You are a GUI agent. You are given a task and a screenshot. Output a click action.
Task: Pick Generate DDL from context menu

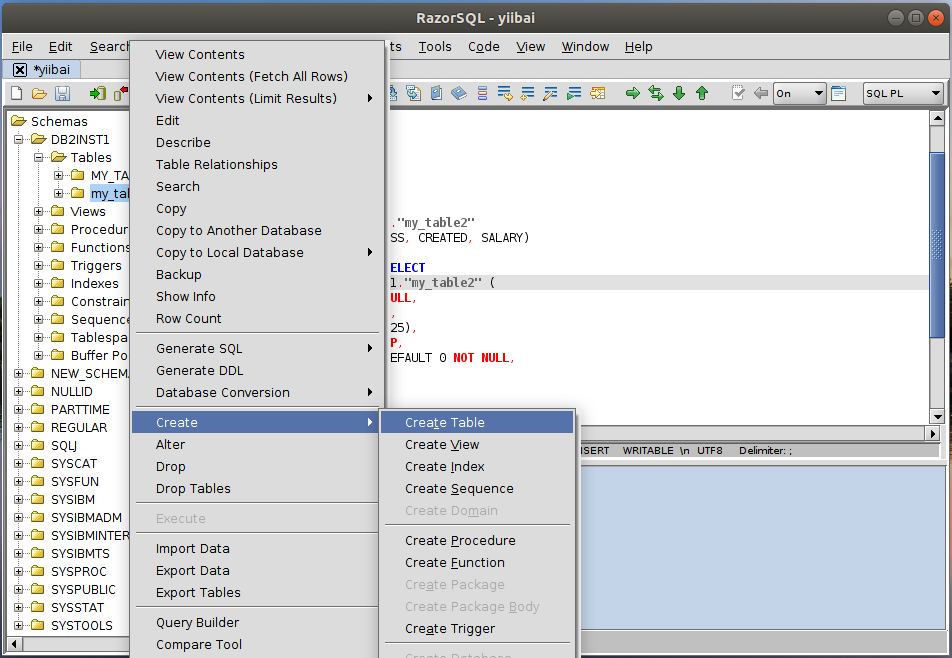pos(199,370)
